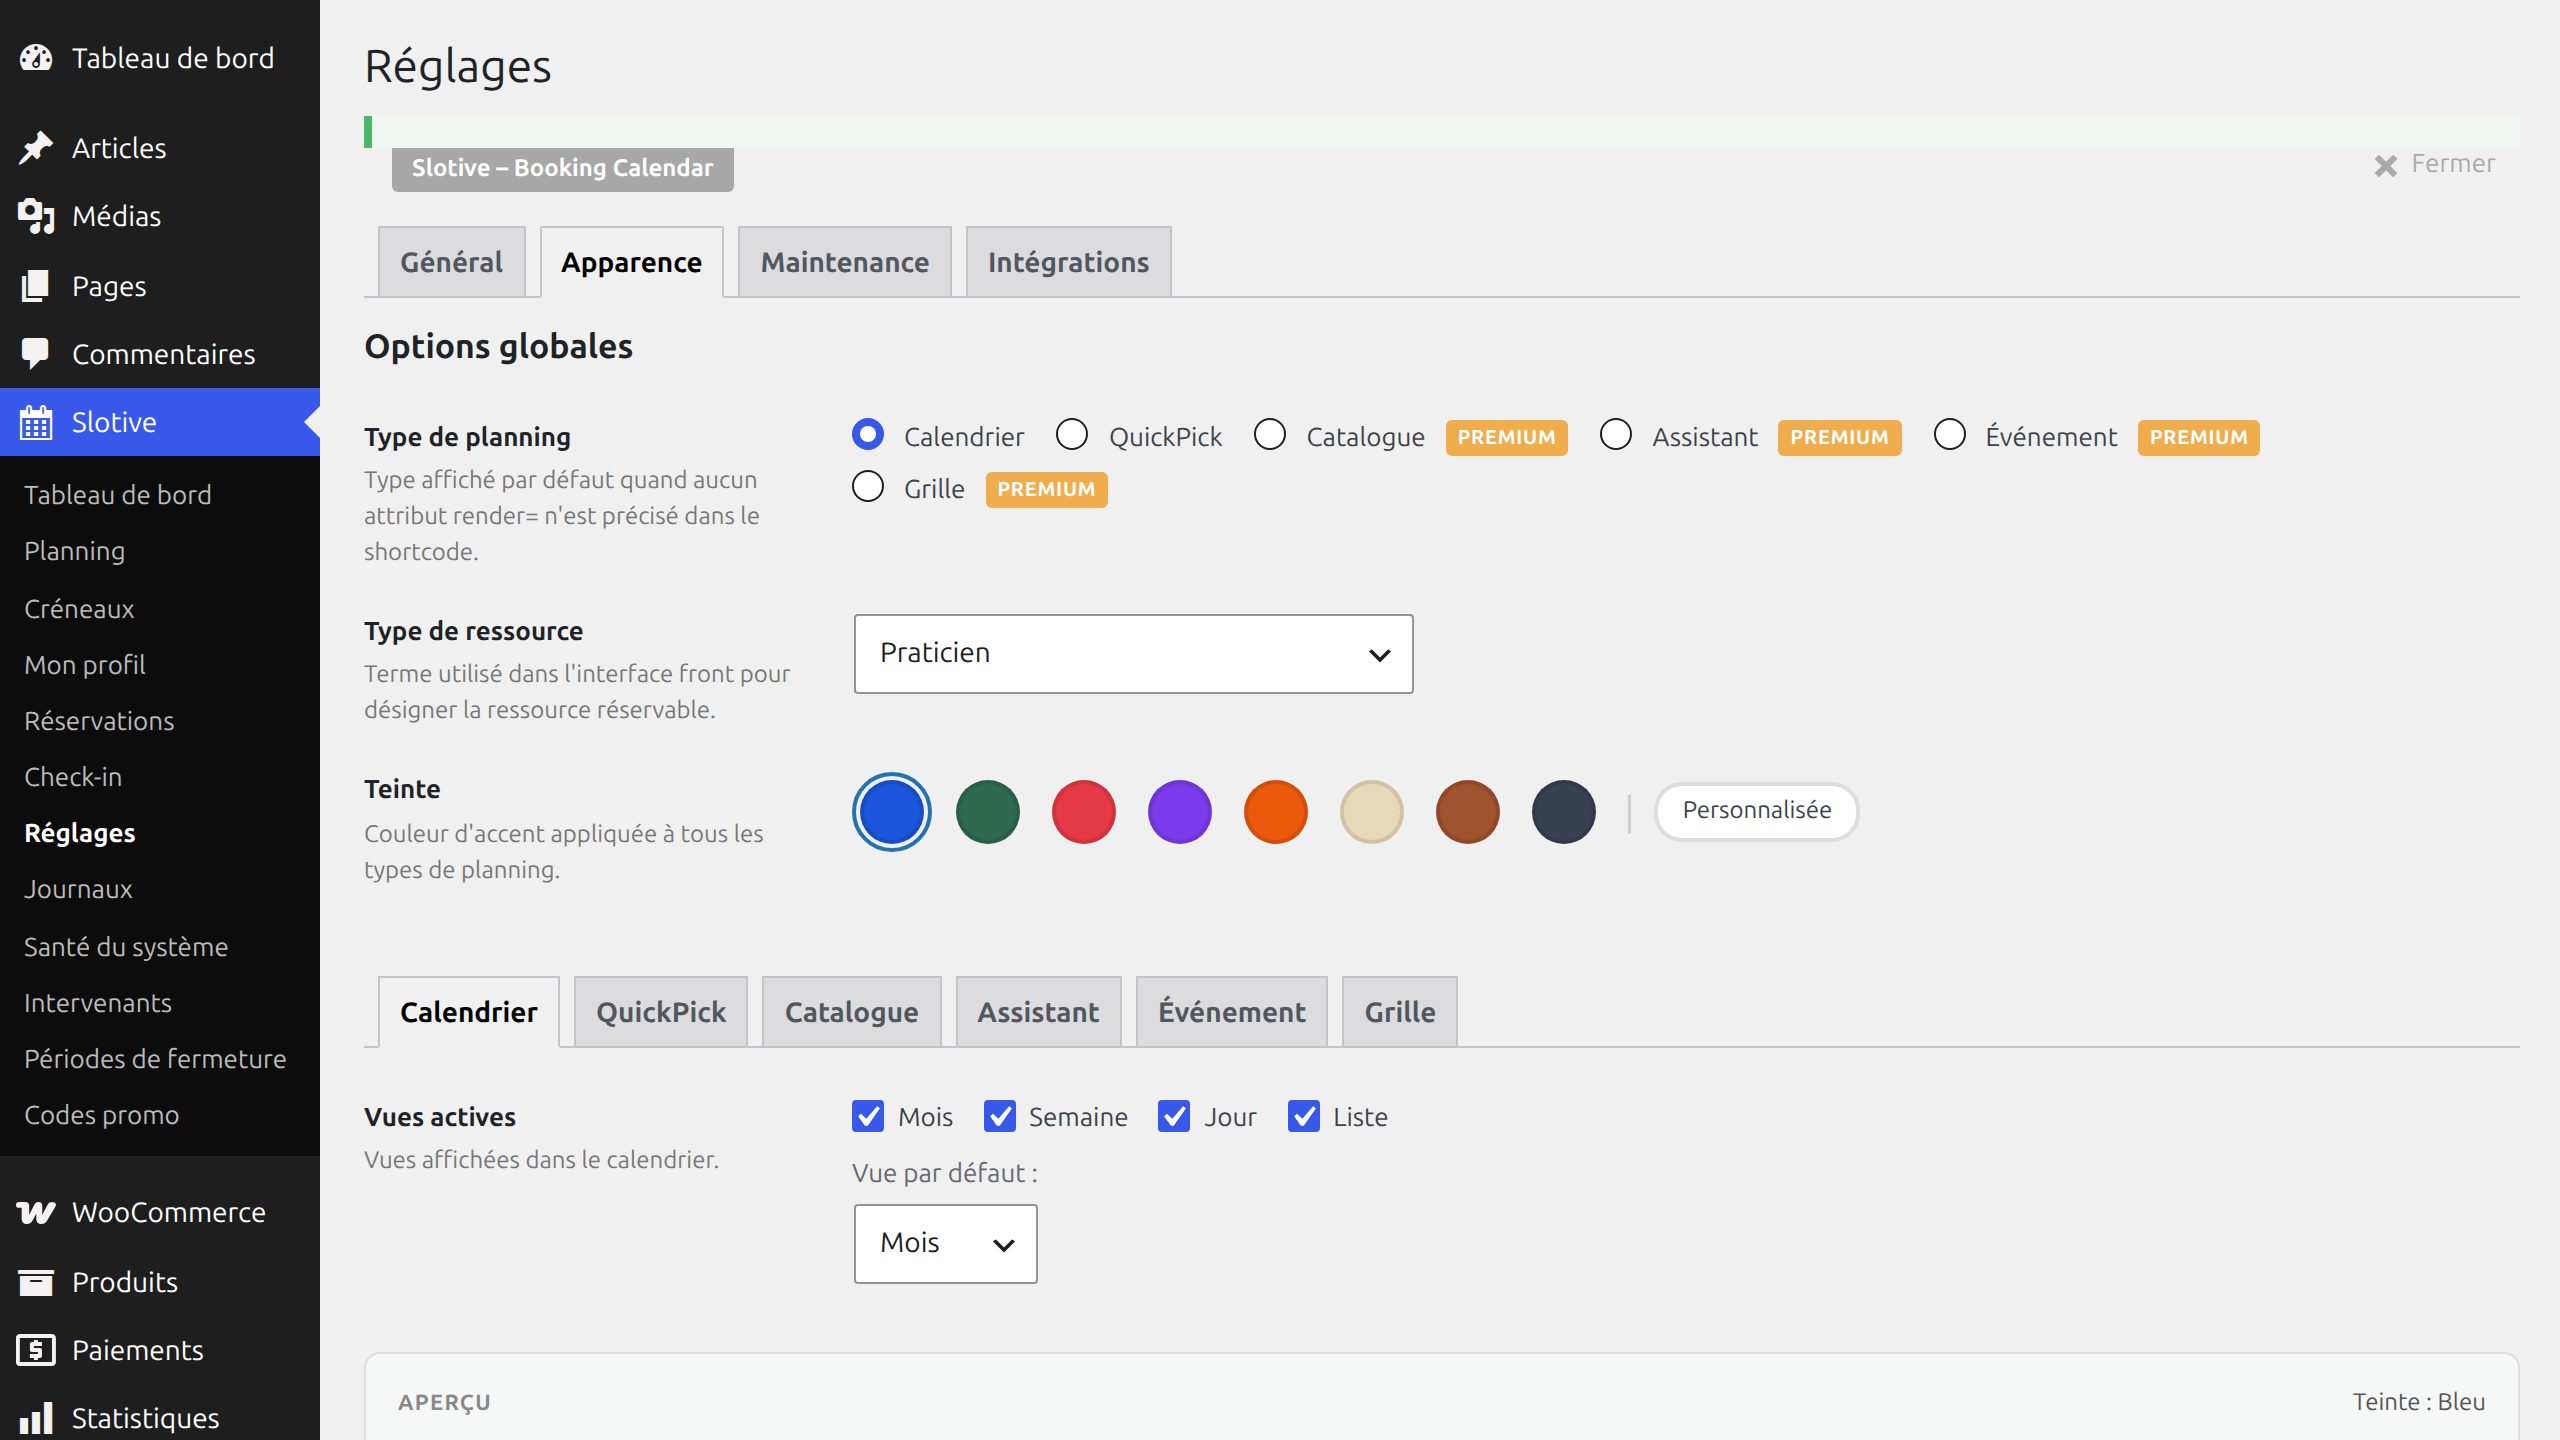This screenshot has width=2560, height=1440.
Task: Open Slotive Tableau de bord submenu item
Action: click(x=118, y=495)
